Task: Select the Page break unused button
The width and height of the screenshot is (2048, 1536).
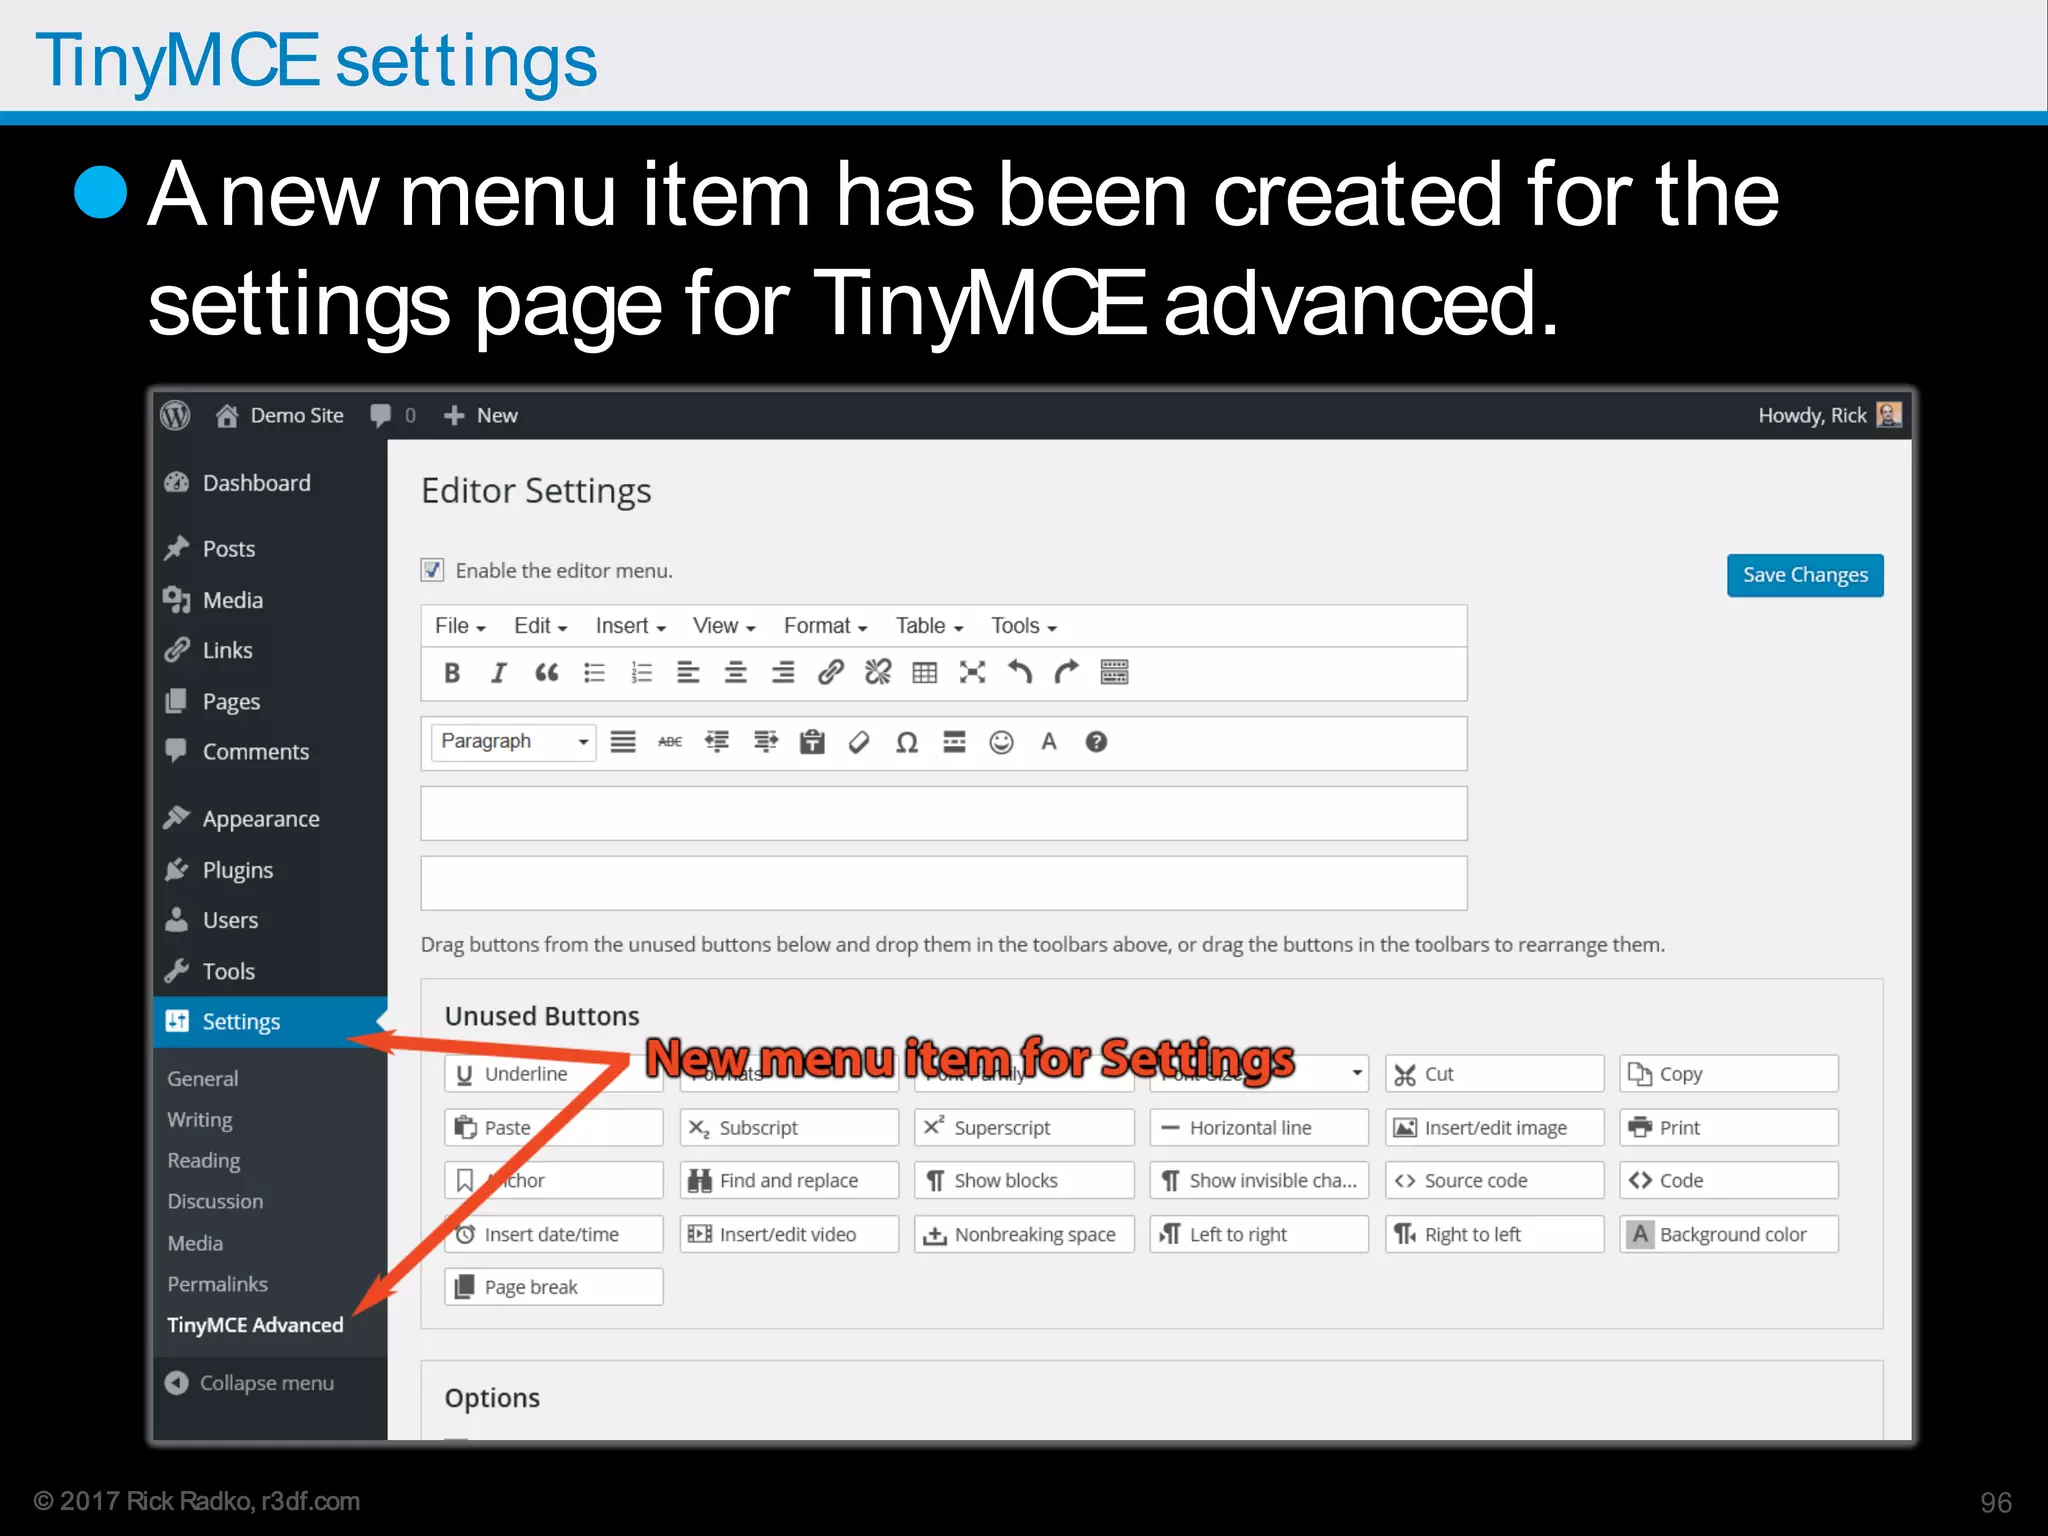Action: point(554,1287)
